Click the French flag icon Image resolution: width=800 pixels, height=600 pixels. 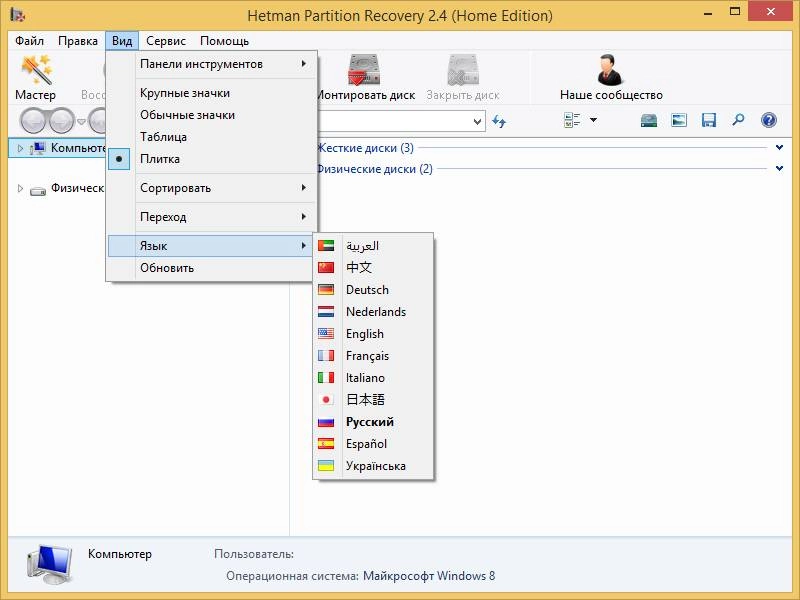pyautogui.click(x=326, y=356)
